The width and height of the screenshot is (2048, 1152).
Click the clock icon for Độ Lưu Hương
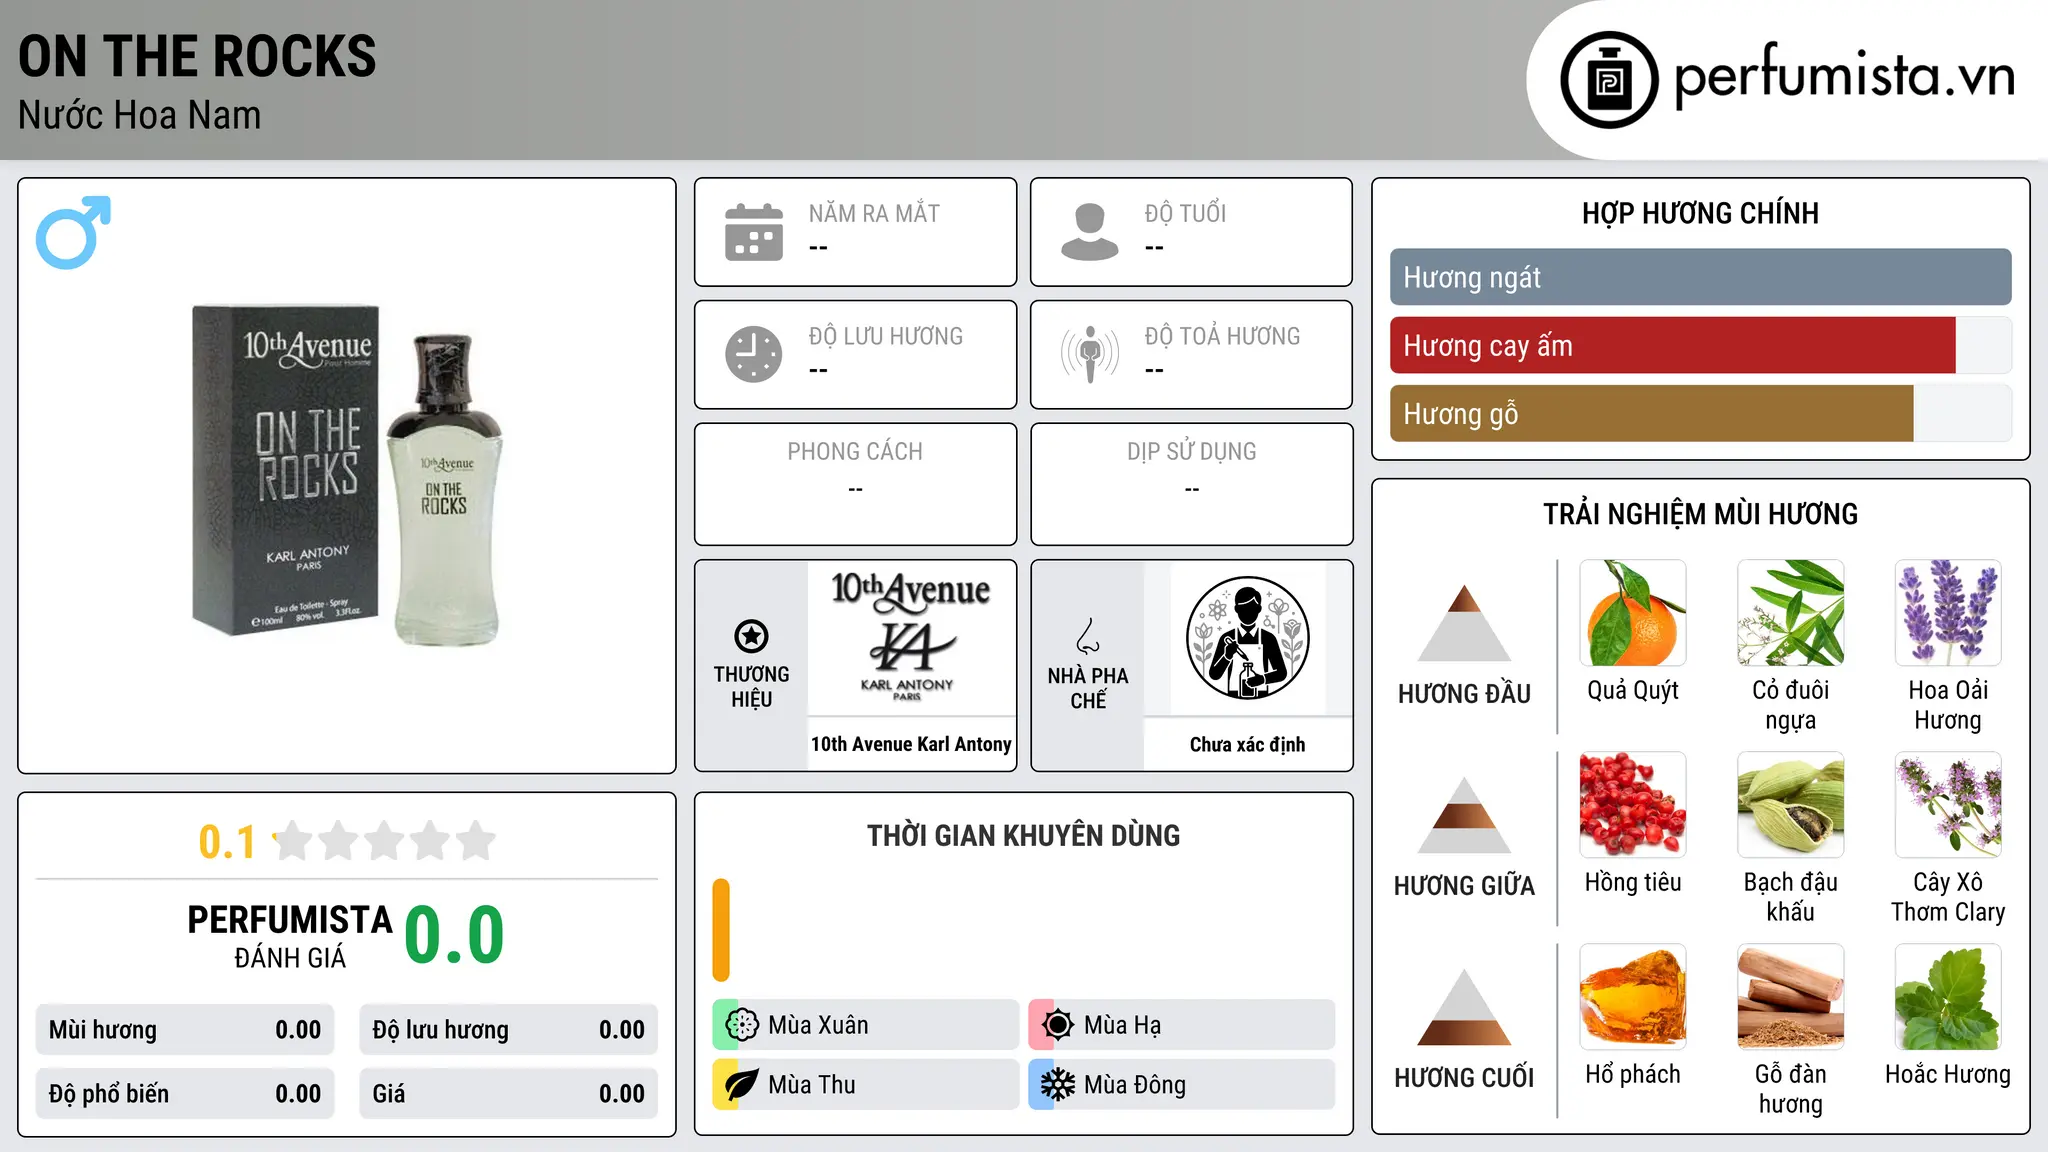click(754, 354)
